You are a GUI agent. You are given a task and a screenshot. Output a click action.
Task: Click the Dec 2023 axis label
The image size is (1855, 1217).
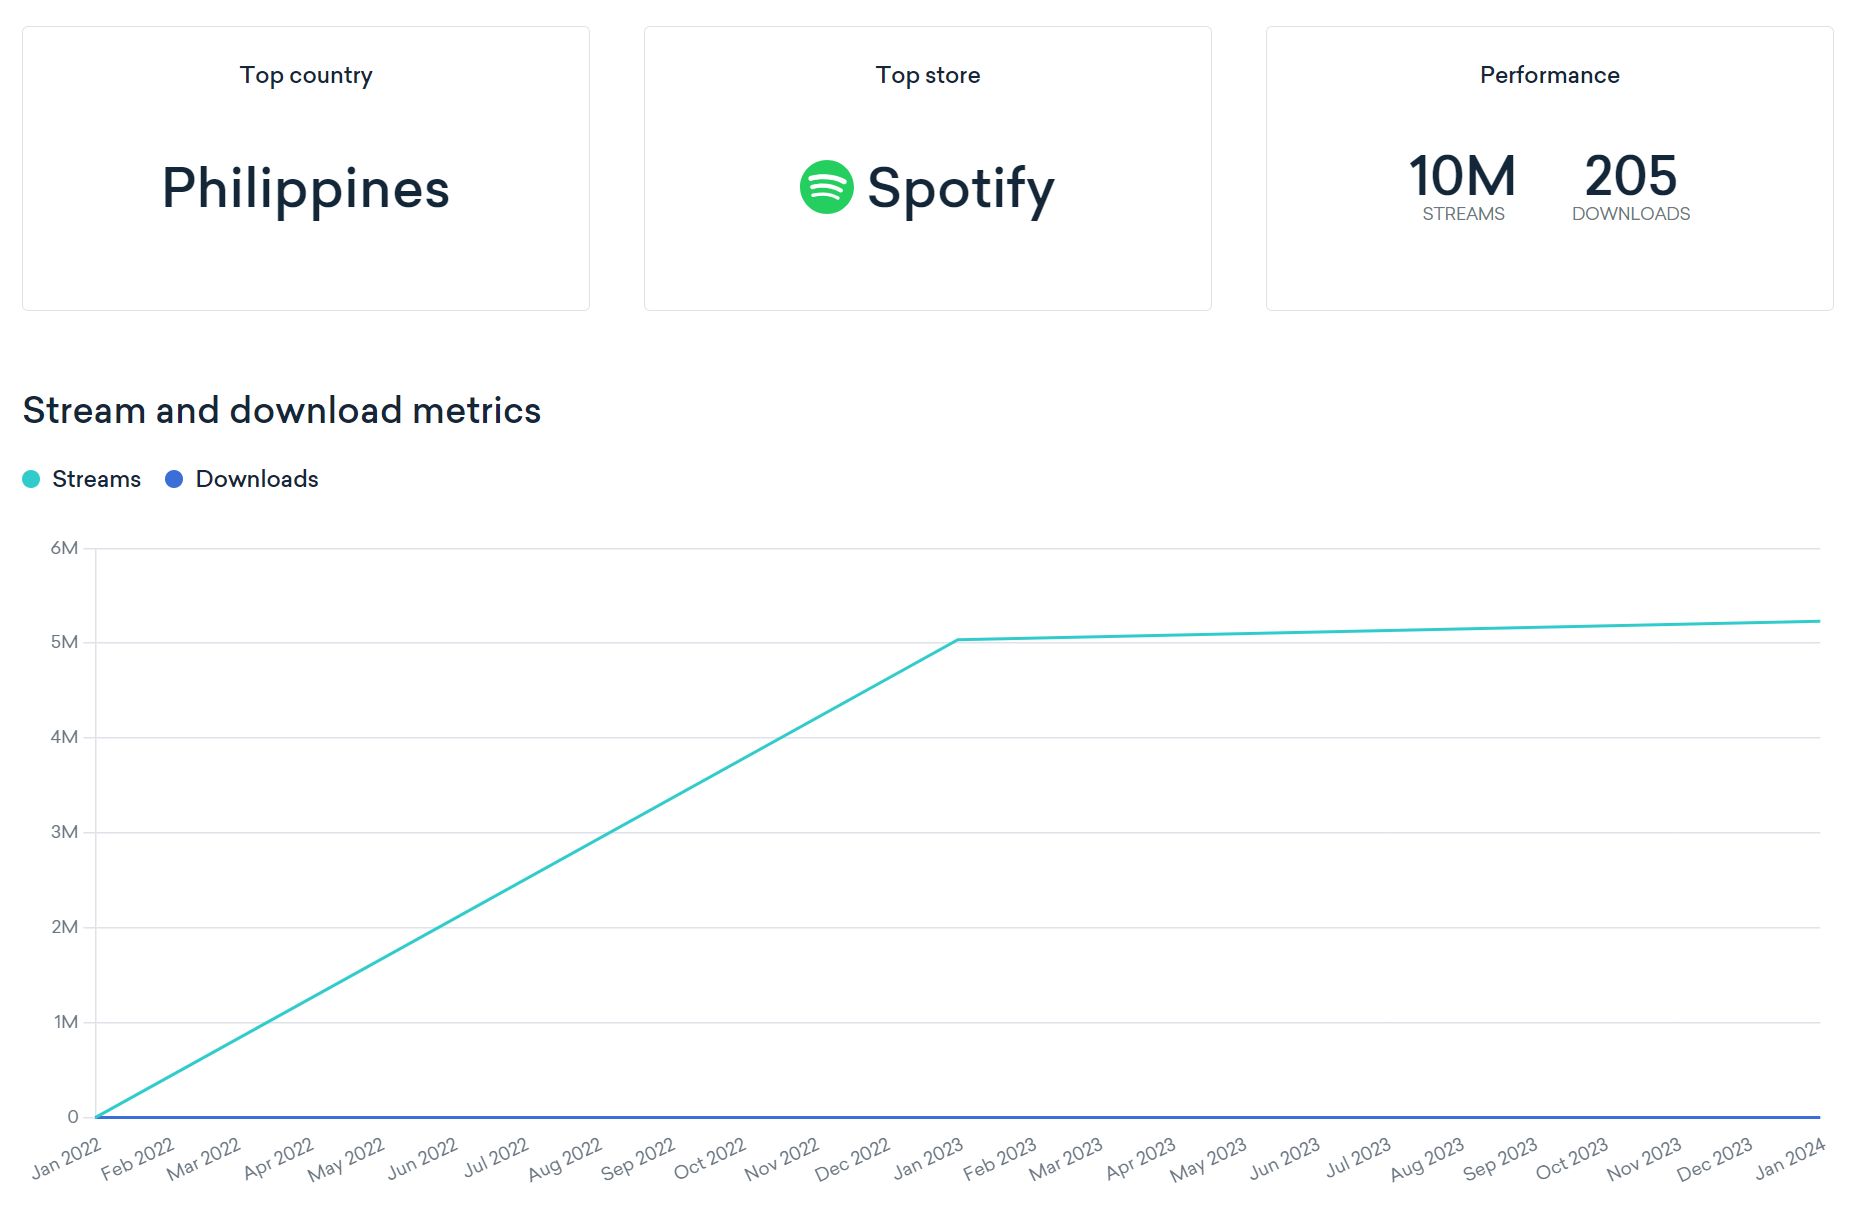[x=1715, y=1159]
